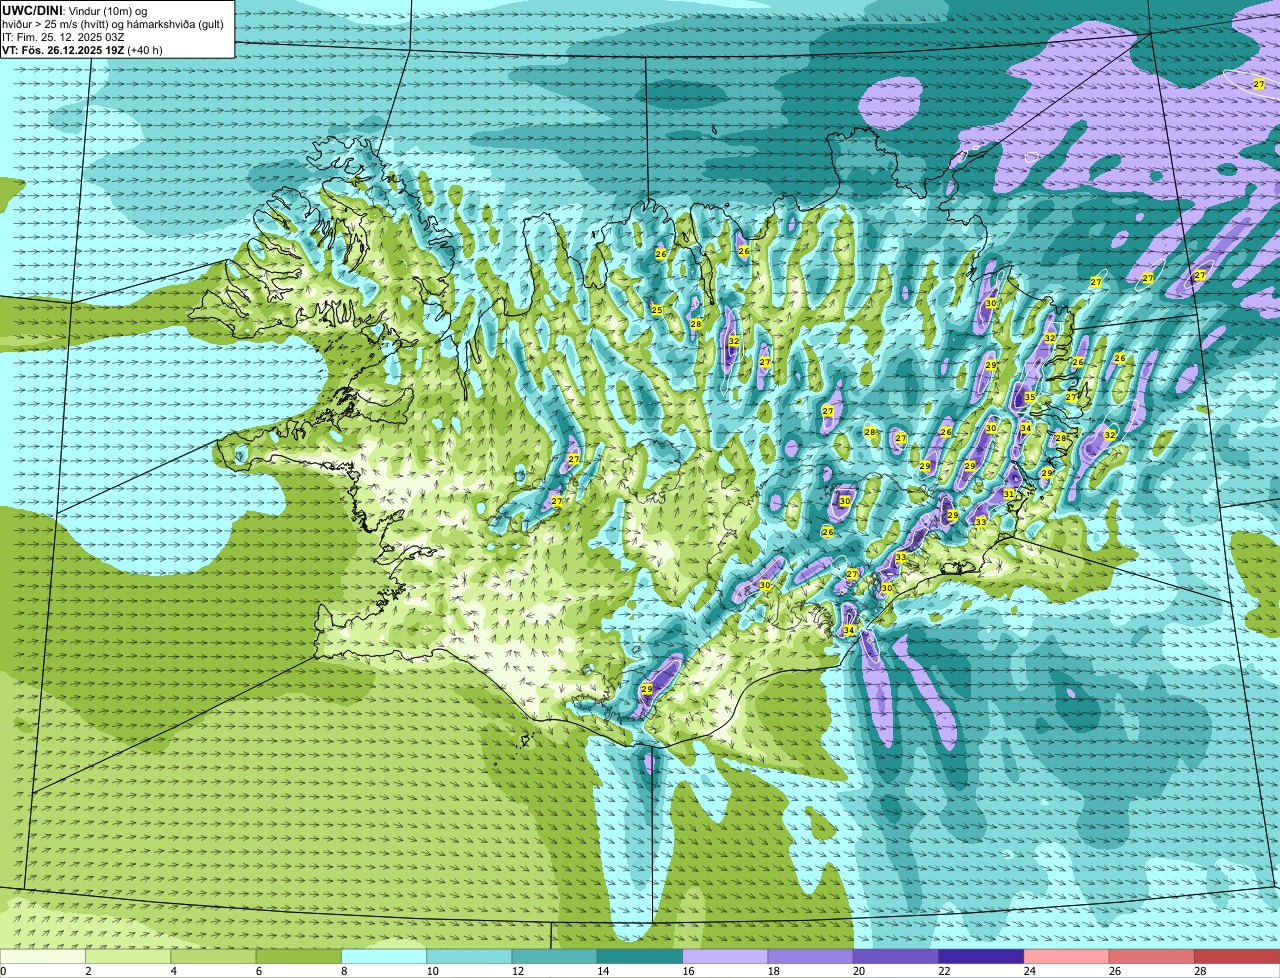Click the legend scale value "22"

click(944, 971)
